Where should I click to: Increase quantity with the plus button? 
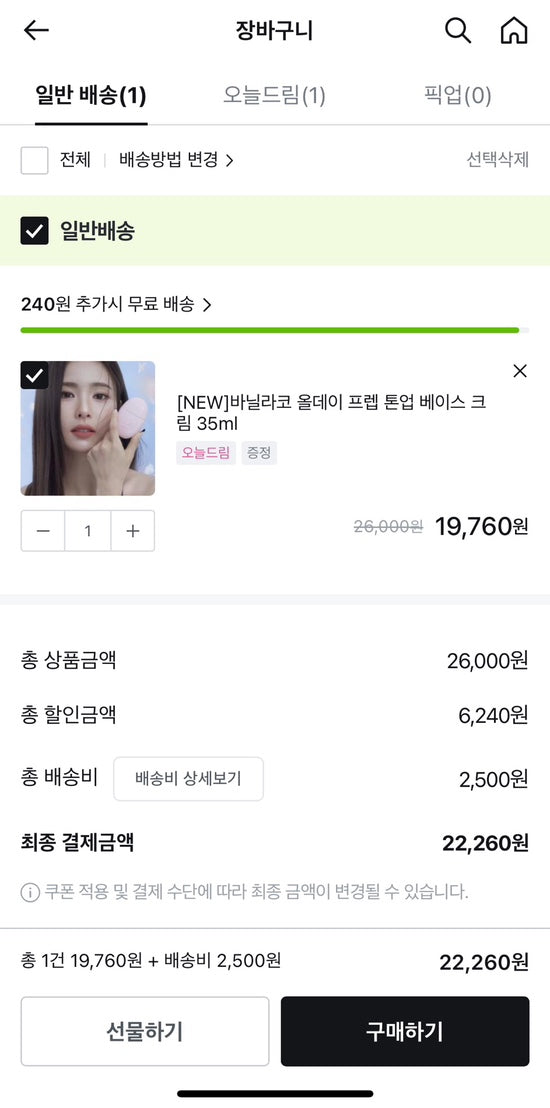click(x=132, y=531)
